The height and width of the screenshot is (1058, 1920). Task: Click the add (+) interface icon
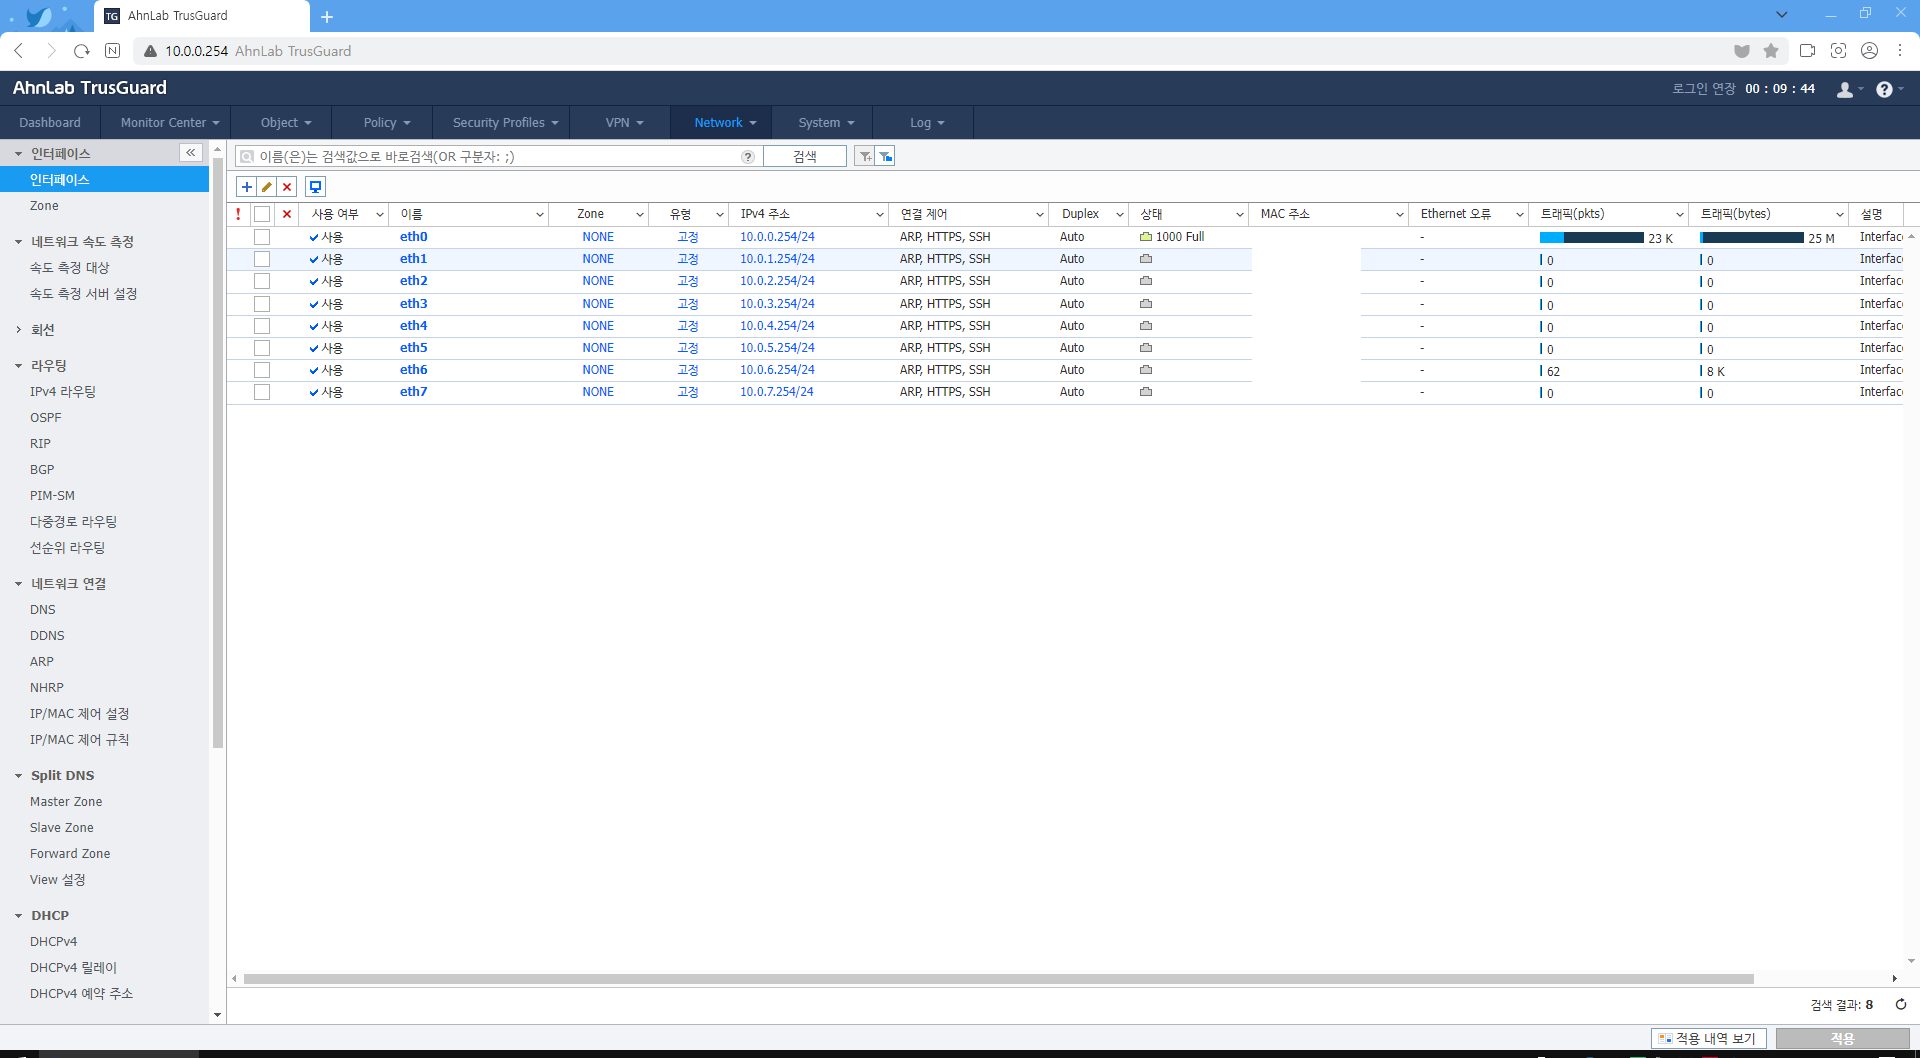pos(247,187)
